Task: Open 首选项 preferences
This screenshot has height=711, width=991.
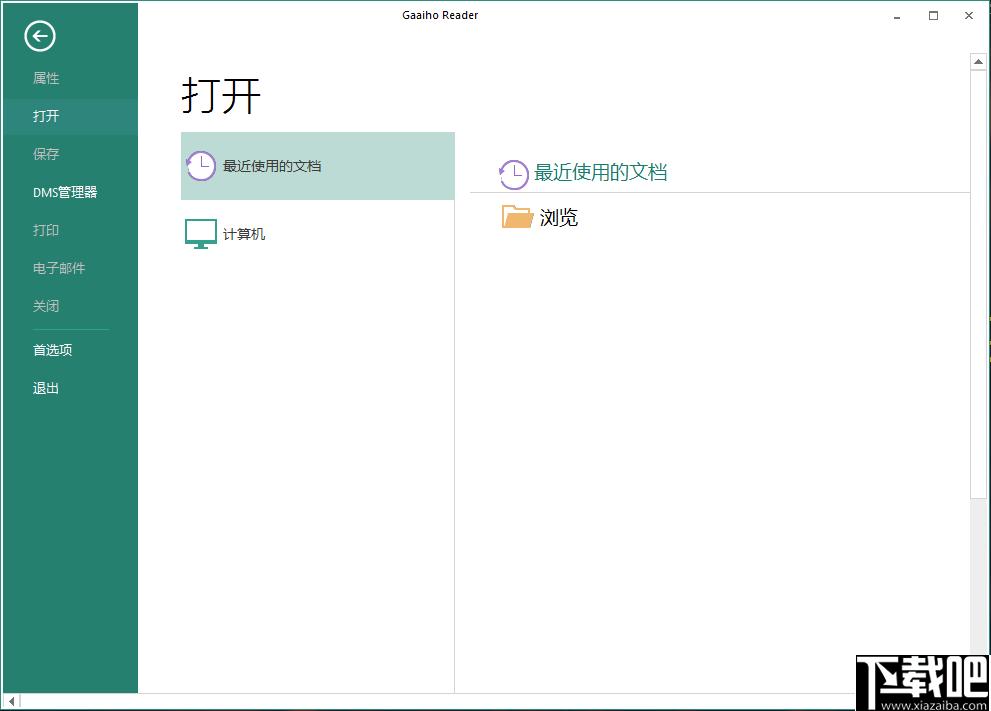Action: coord(52,350)
